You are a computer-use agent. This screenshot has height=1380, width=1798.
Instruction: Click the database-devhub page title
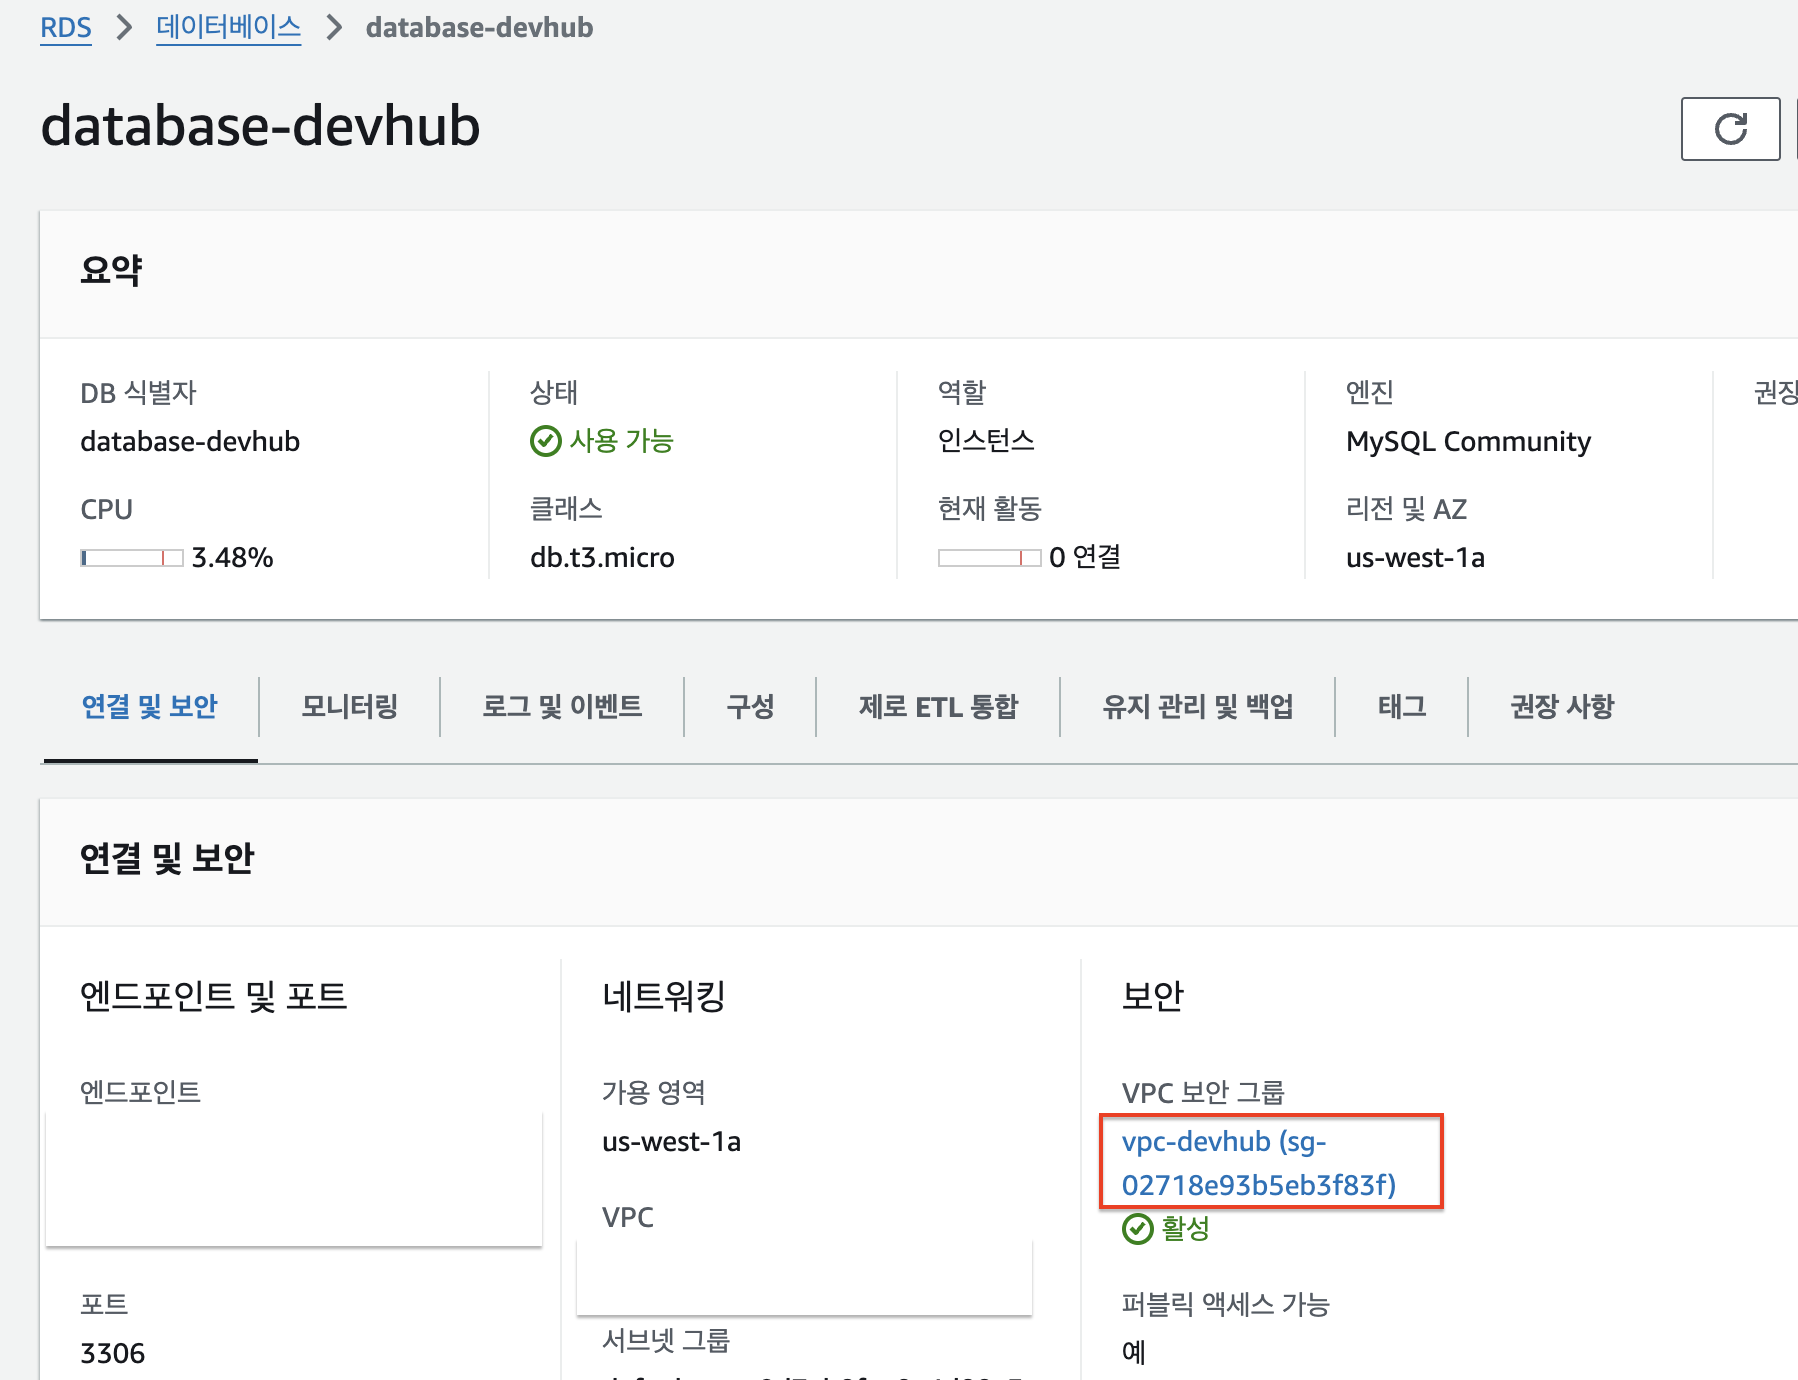[260, 126]
